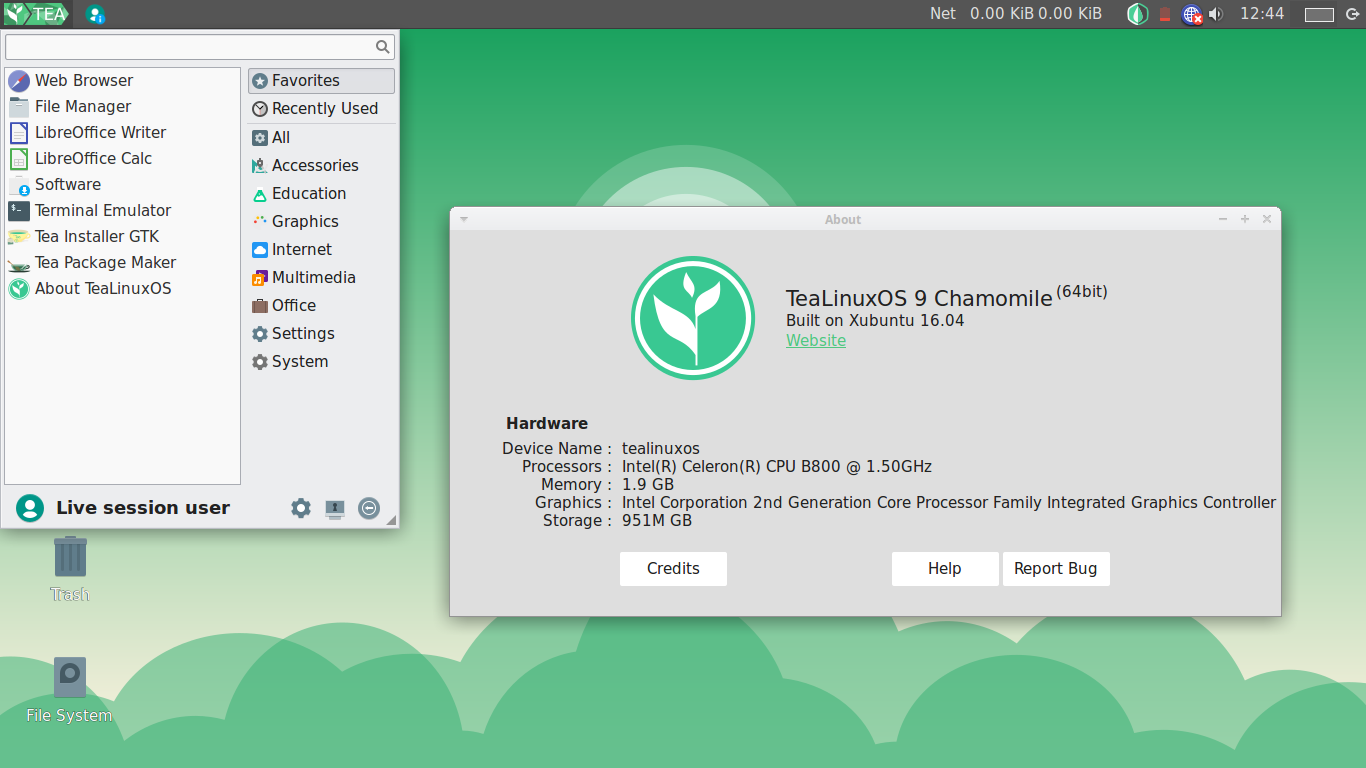The image size is (1366, 768).
Task: Open the Internet category
Action: [x=321, y=250]
